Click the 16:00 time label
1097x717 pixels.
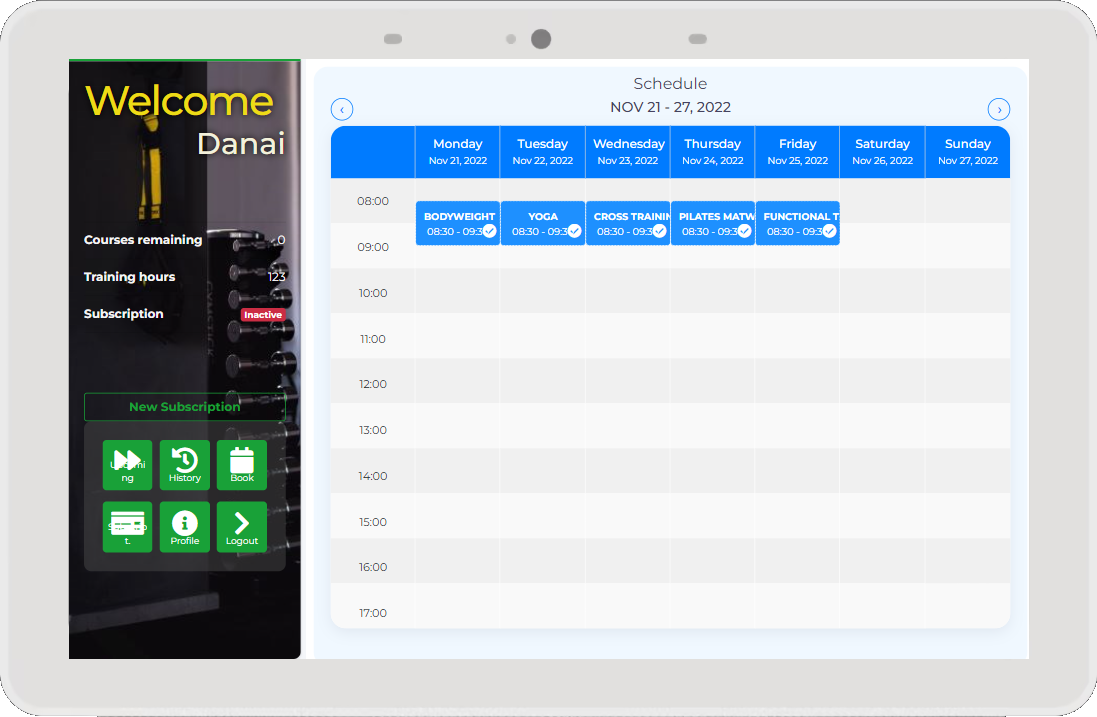coord(373,567)
